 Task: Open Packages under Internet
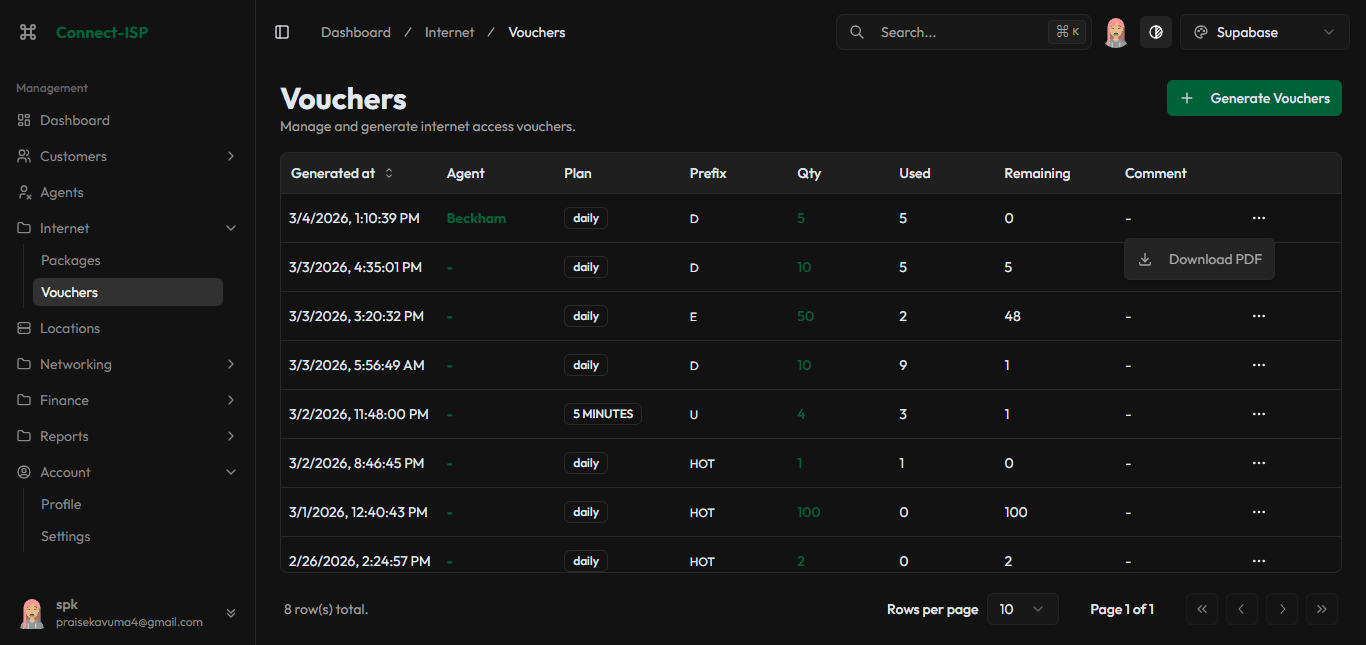tap(71, 260)
